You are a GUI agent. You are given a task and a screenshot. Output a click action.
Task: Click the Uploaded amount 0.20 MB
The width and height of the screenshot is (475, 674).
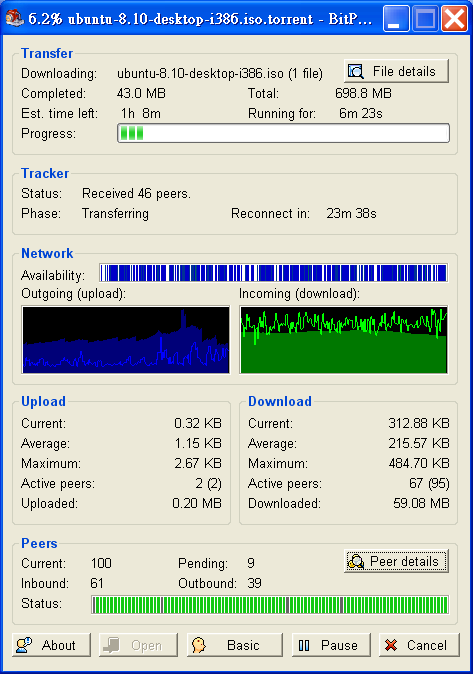[197, 503]
